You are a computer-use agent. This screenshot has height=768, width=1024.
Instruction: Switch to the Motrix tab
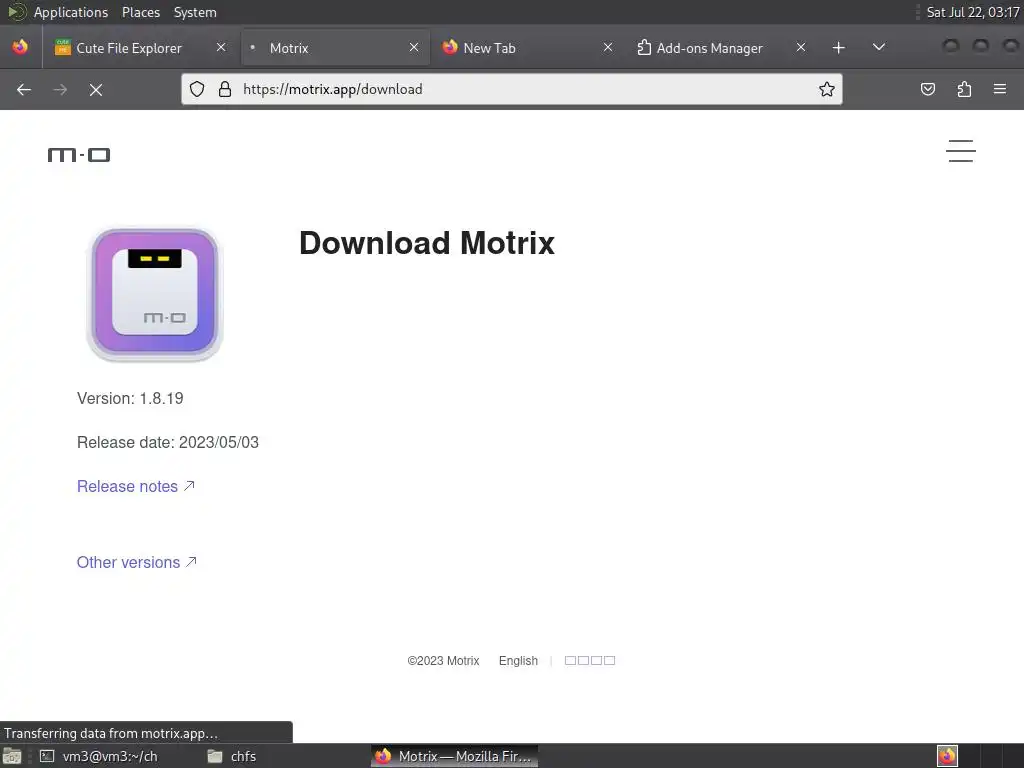335,48
